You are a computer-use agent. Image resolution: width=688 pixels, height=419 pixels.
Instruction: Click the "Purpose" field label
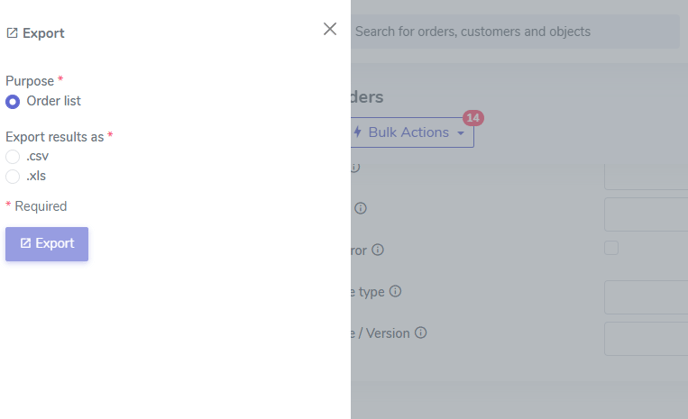pyautogui.click(x=30, y=80)
